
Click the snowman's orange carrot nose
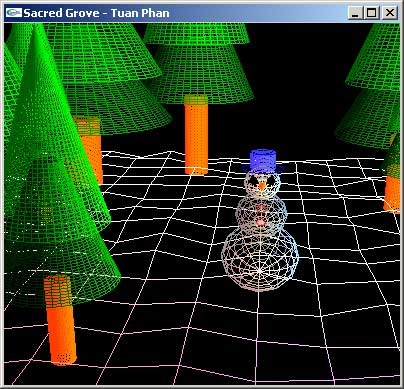click(262, 185)
